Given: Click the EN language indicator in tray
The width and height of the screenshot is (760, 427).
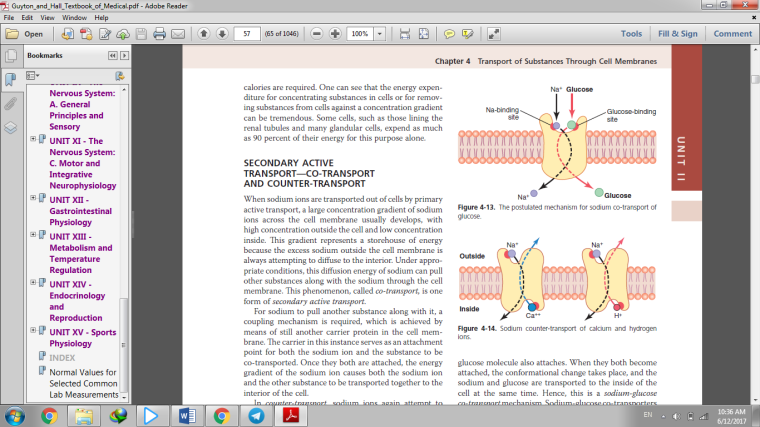Looking at the screenshot, I should (x=648, y=415).
